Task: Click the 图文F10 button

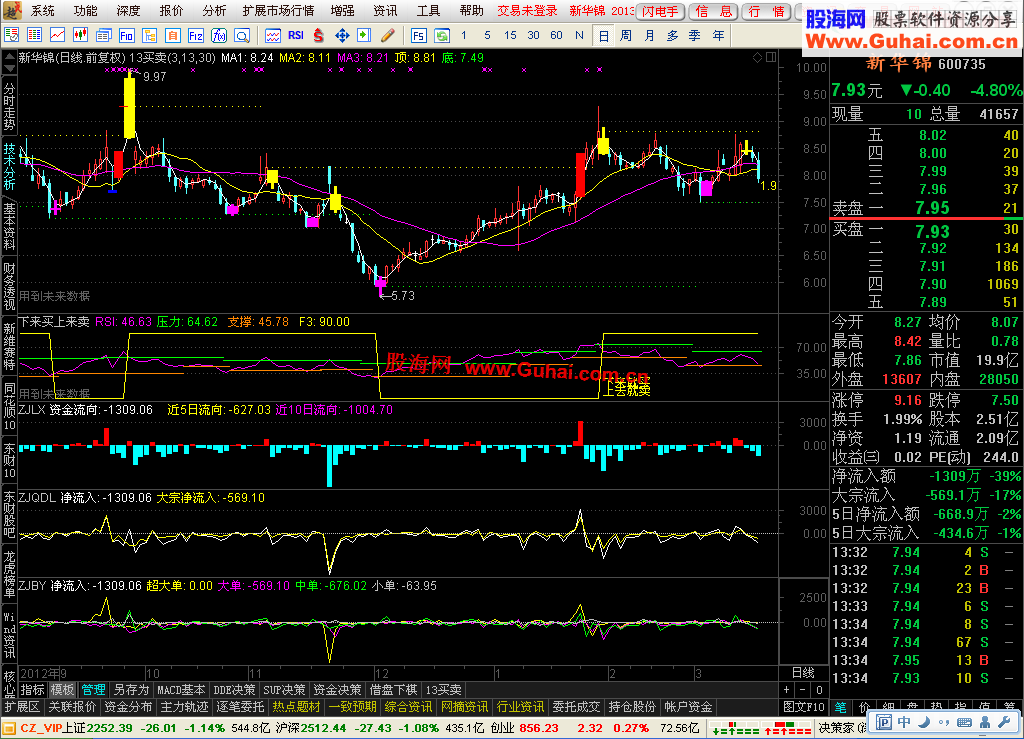Action: click(804, 706)
